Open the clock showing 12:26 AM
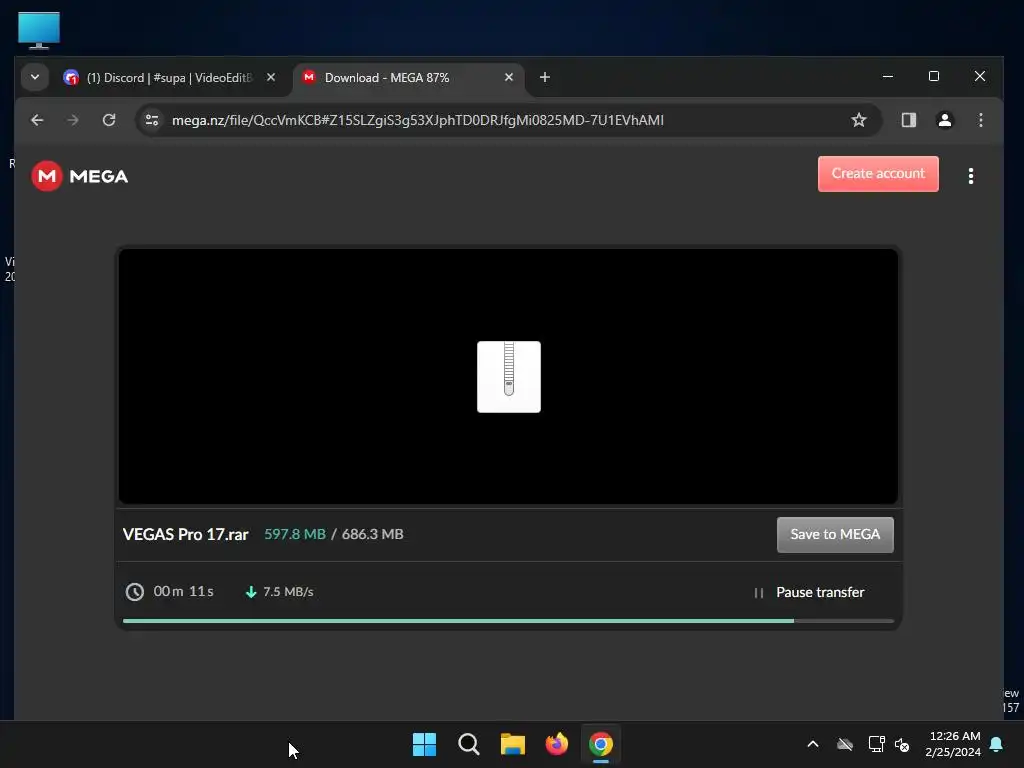 (953, 744)
